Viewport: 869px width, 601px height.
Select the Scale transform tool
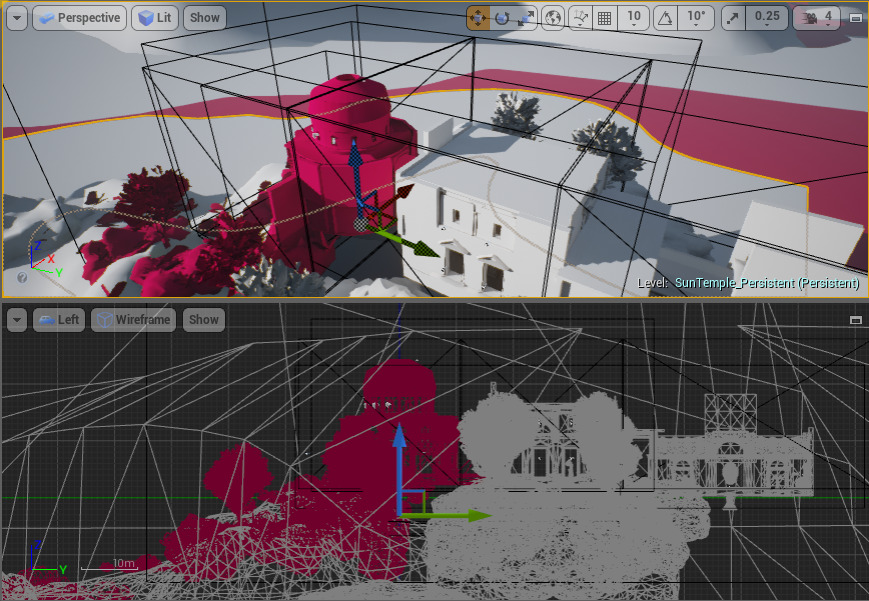[525, 16]
